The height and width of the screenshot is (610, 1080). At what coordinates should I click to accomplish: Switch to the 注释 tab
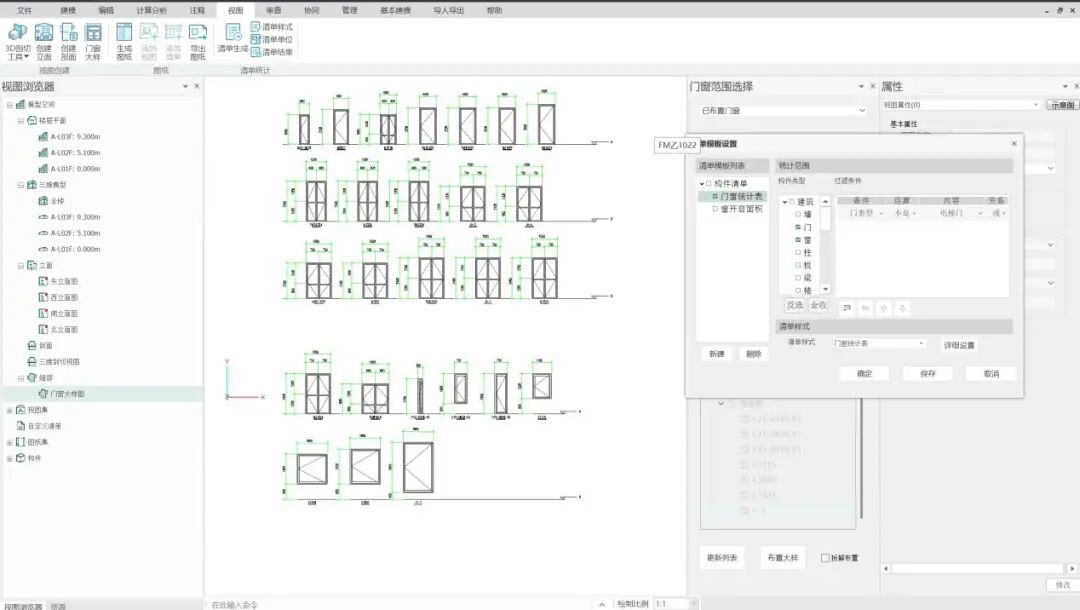click(197, 10)
